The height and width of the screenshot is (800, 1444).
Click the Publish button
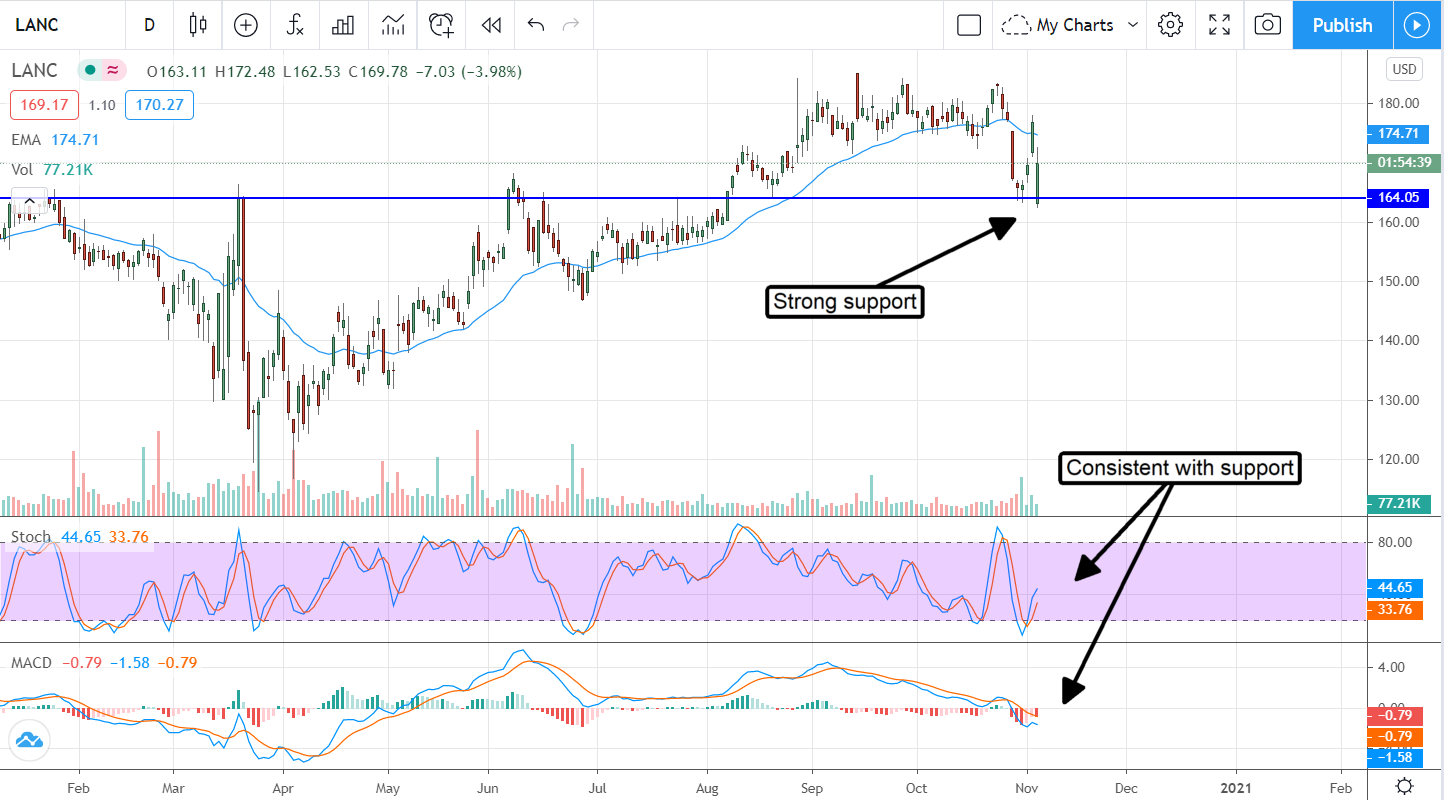1342,25
